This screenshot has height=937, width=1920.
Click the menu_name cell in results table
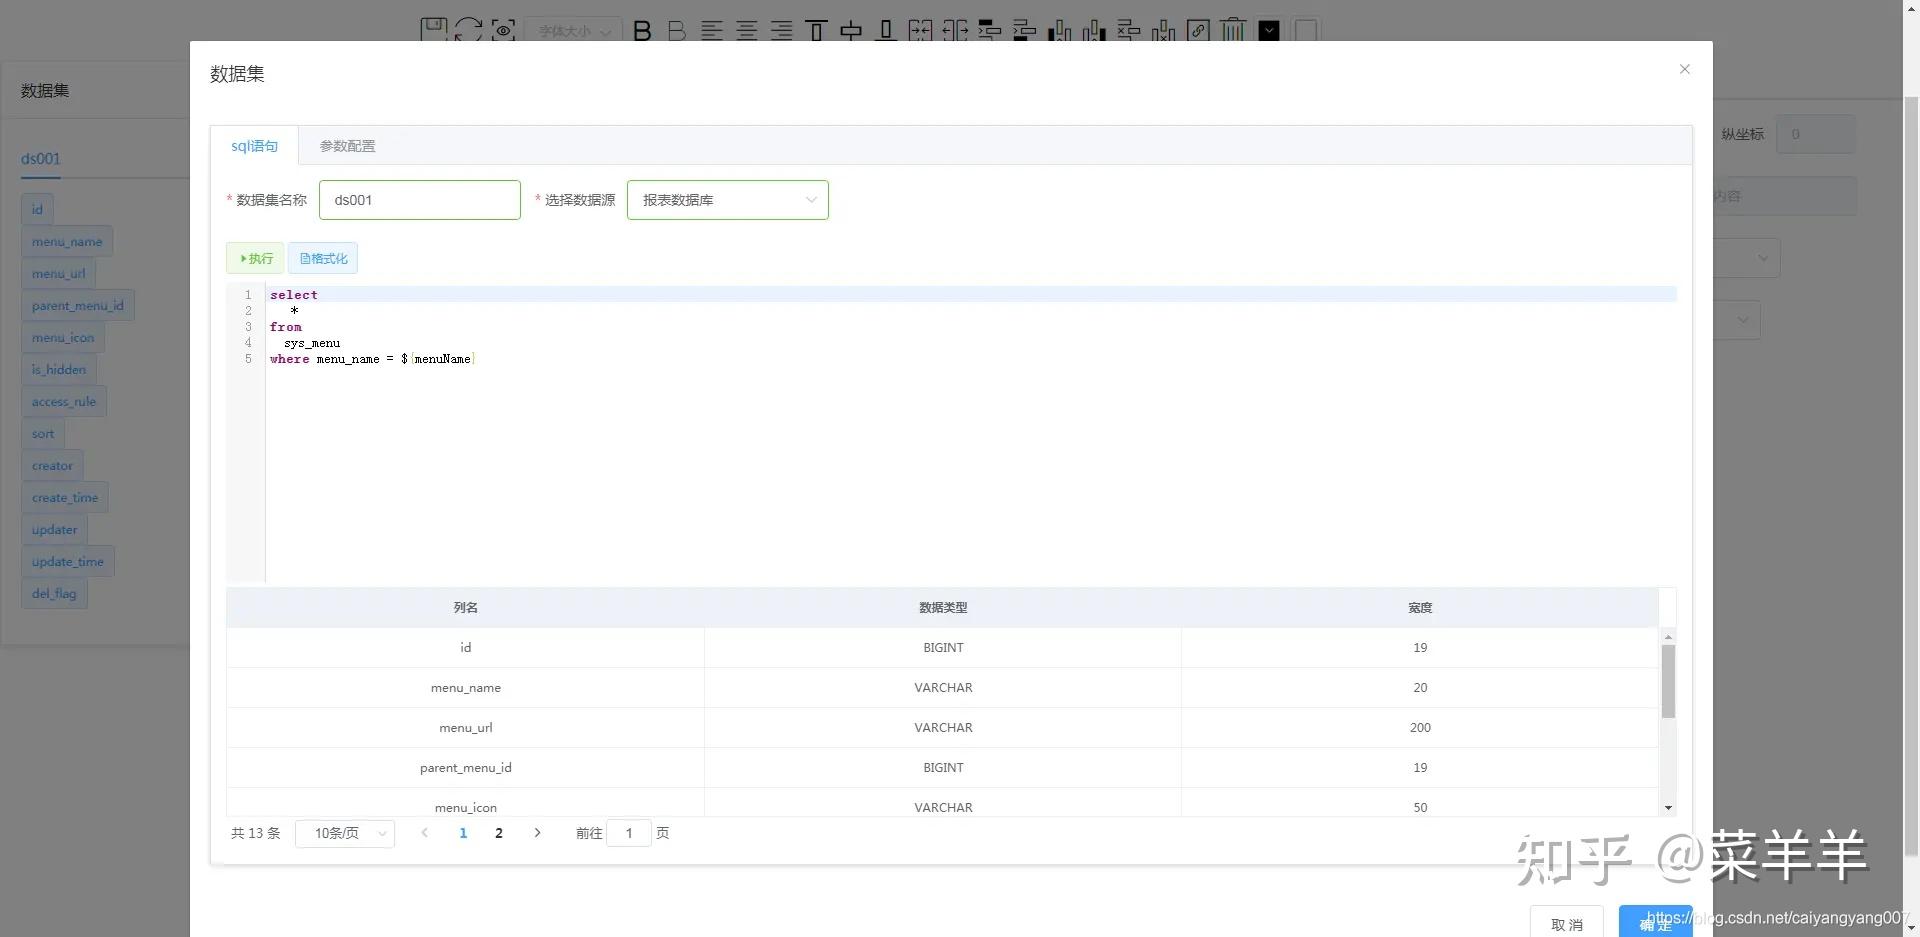point(465,688)
